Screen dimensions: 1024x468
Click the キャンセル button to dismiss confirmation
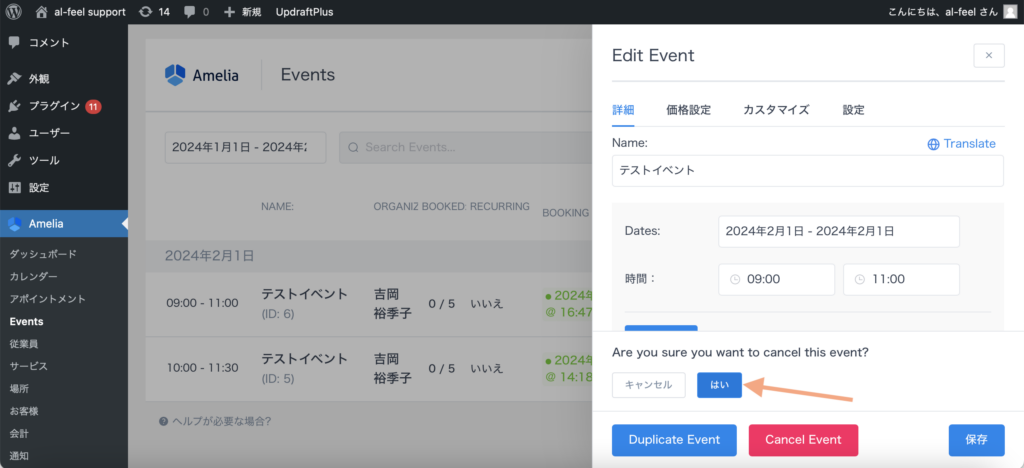[x=648, y=385]
